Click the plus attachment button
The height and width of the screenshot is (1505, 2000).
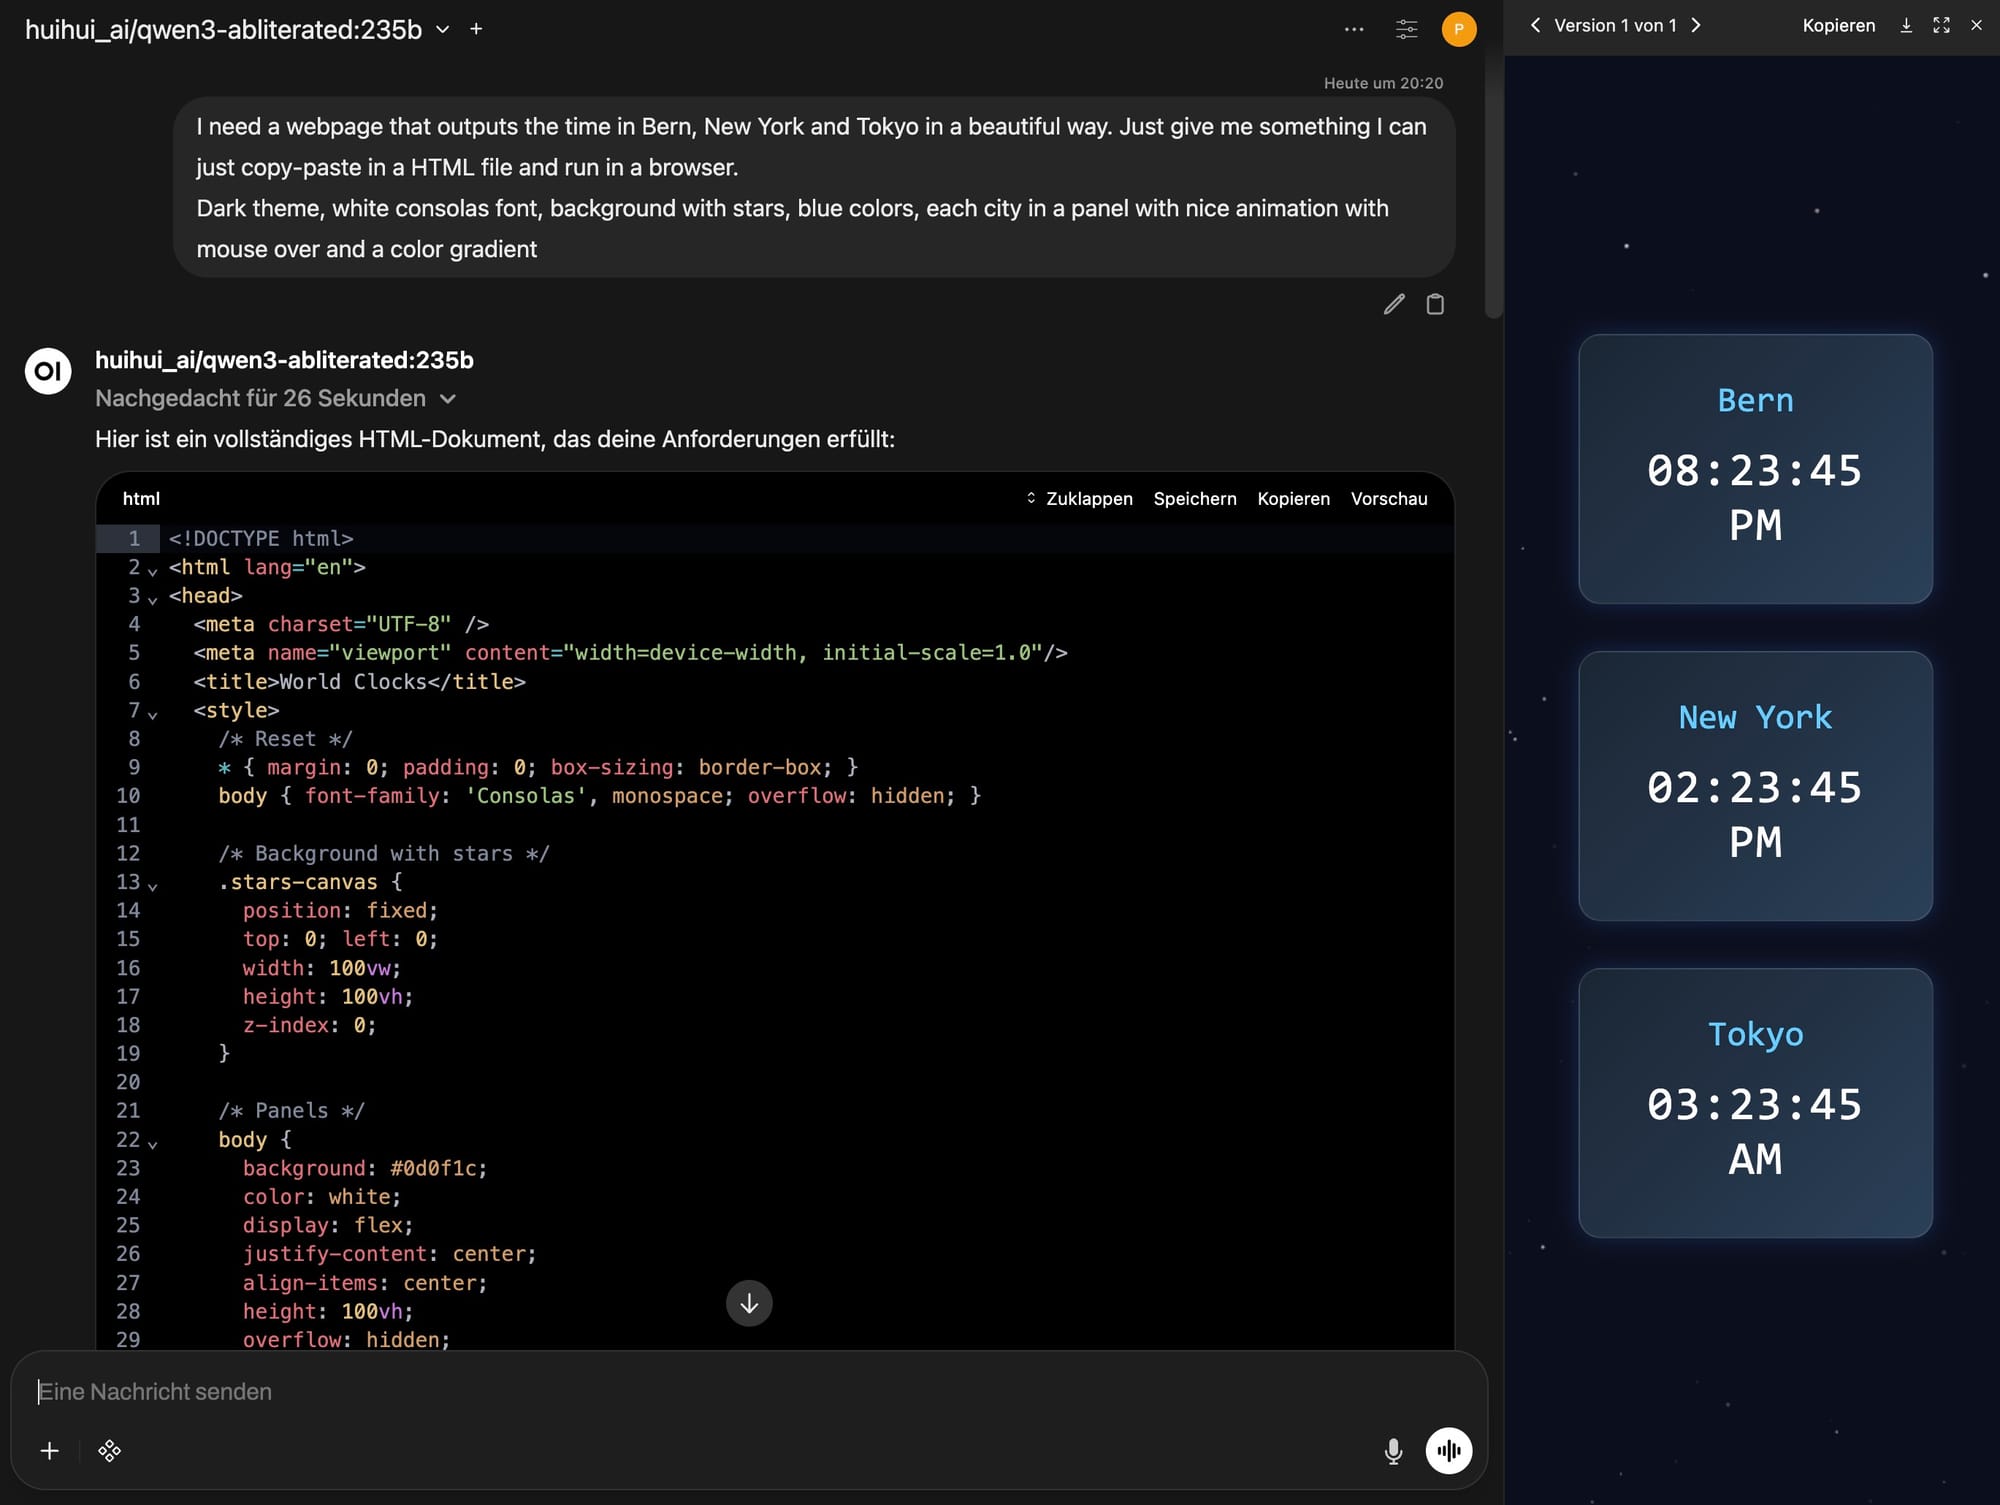click(50, 1451)
